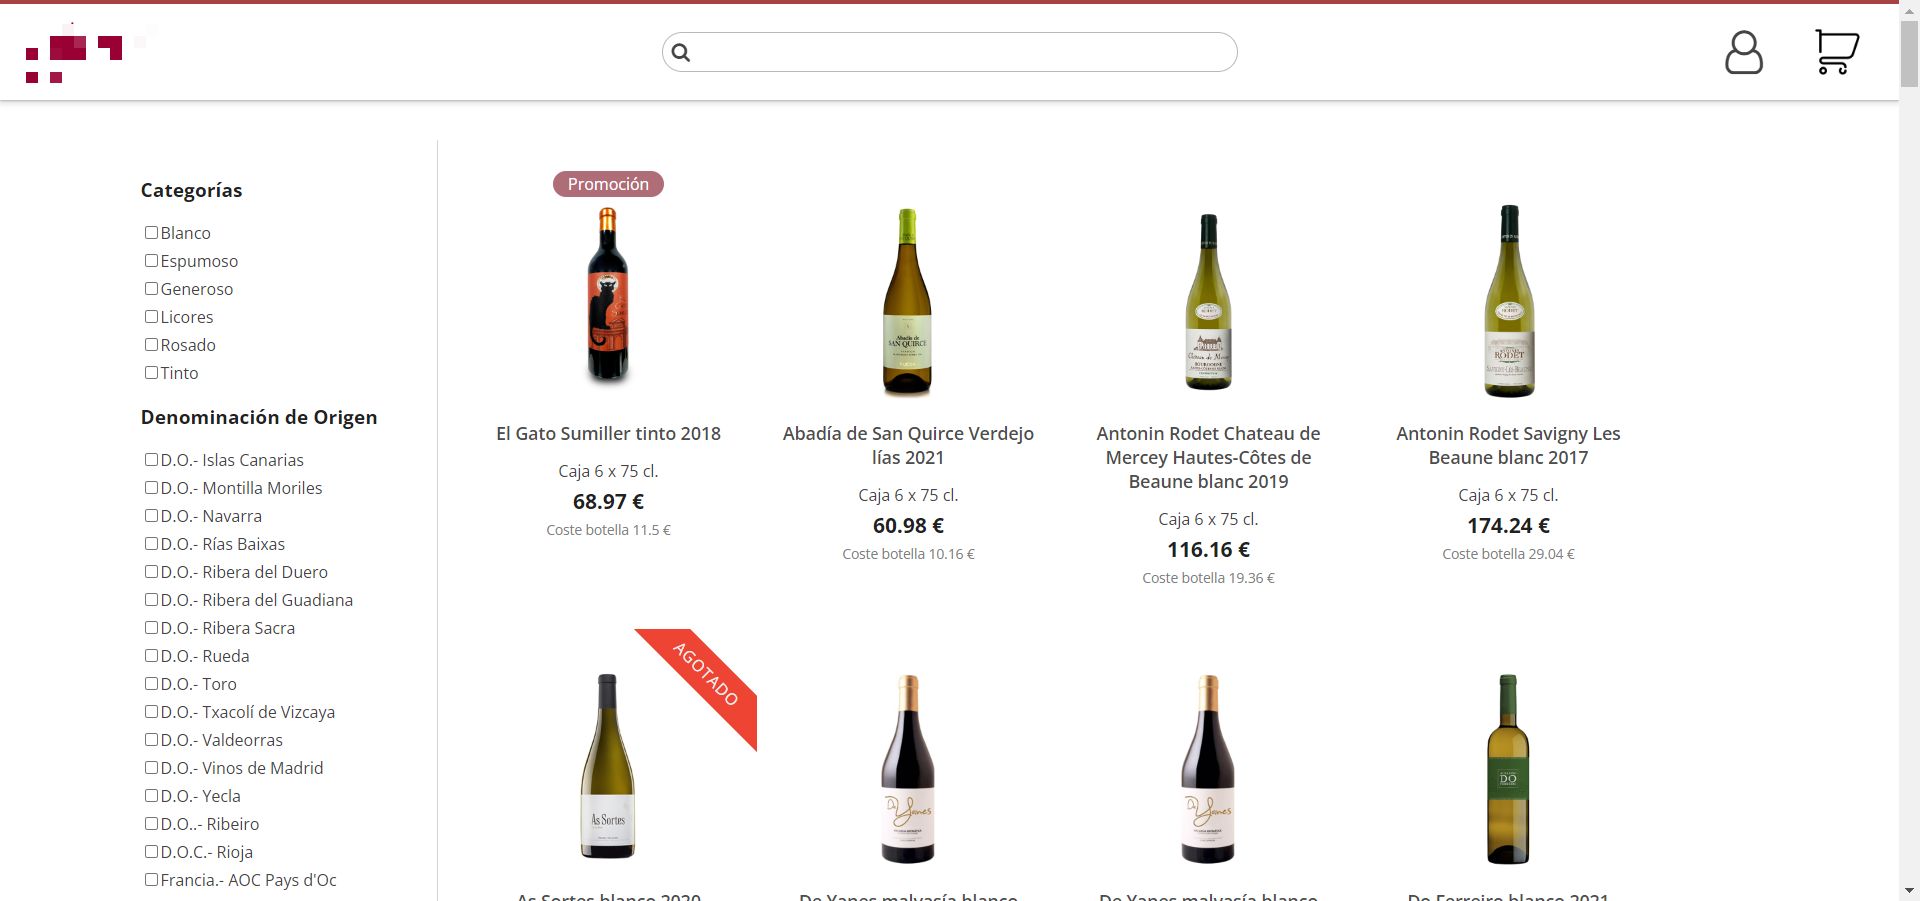Check the Espumoso filter
1920x901 pixels.
[152, 260]
